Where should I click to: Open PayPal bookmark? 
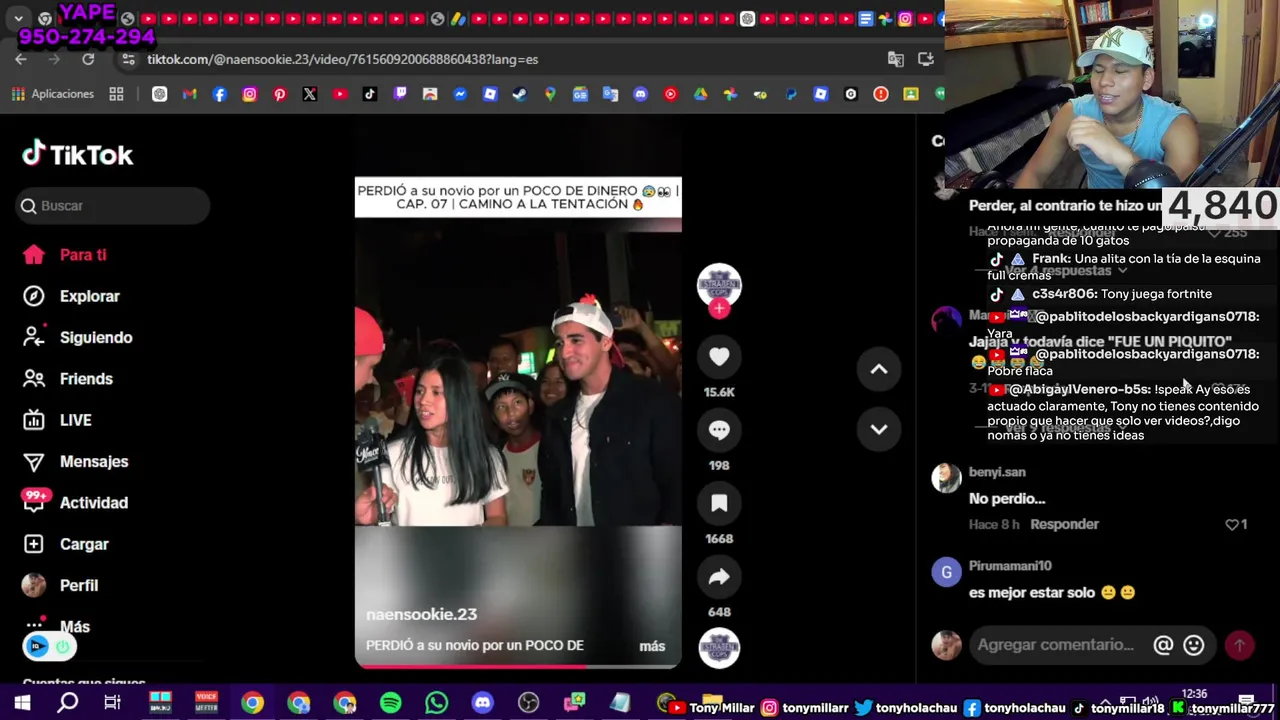click(x=790, y=94)
